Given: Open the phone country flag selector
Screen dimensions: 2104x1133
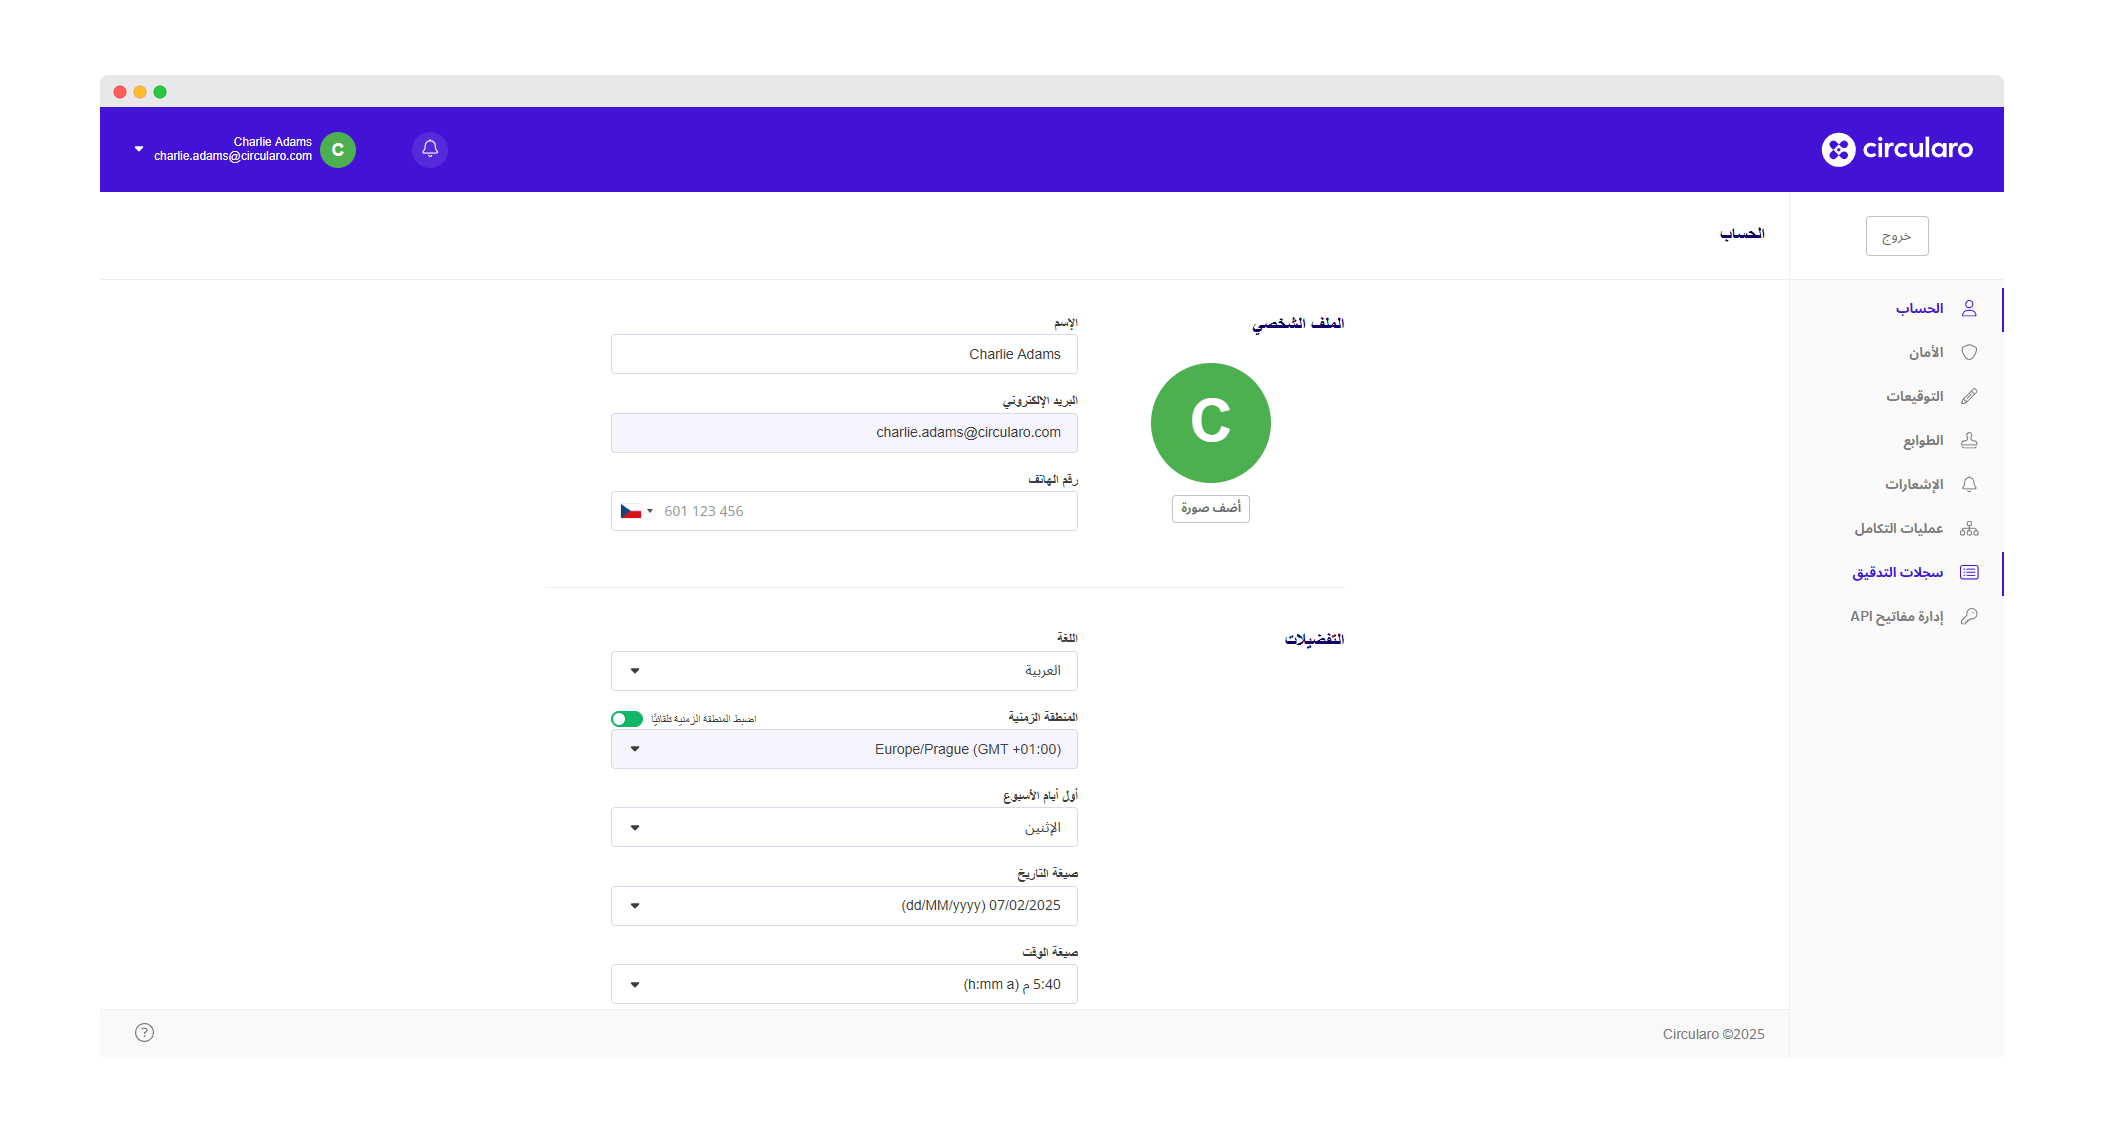Looking at the screenshot, I should tap(636, 511).
